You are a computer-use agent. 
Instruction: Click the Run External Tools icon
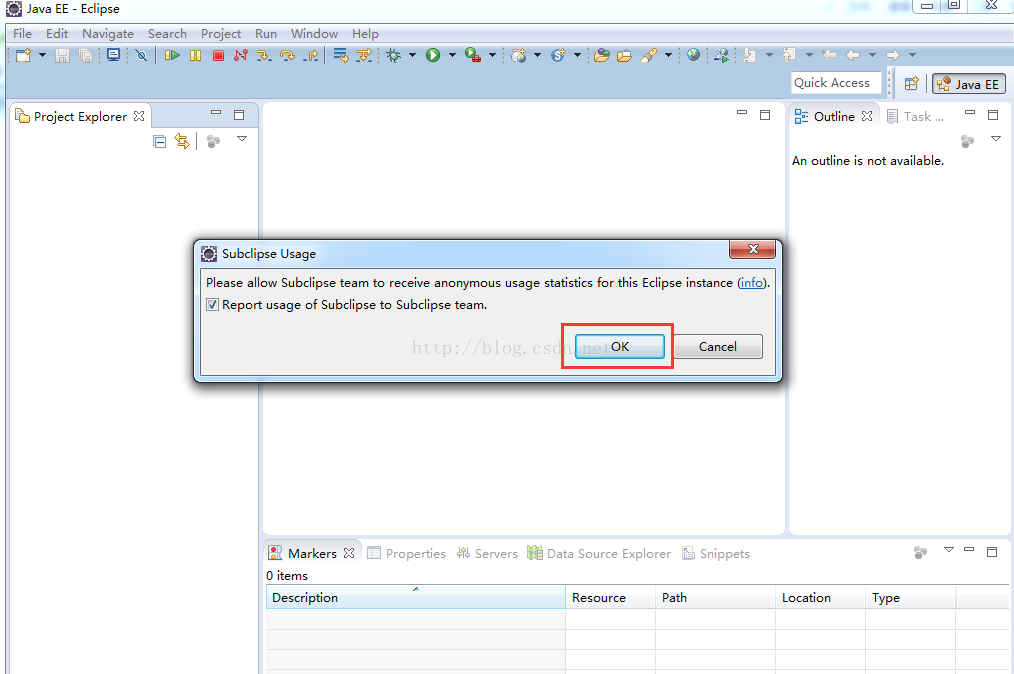(473, 56)
